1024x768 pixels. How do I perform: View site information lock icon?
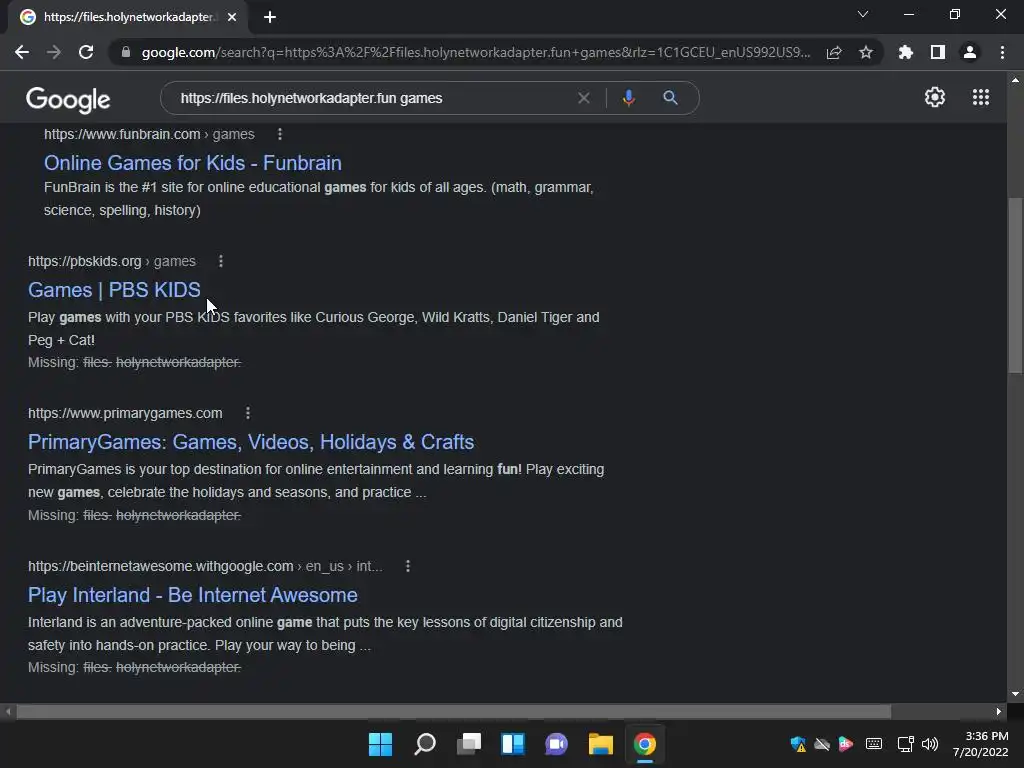pyautogui.click(x=126, y=52)
